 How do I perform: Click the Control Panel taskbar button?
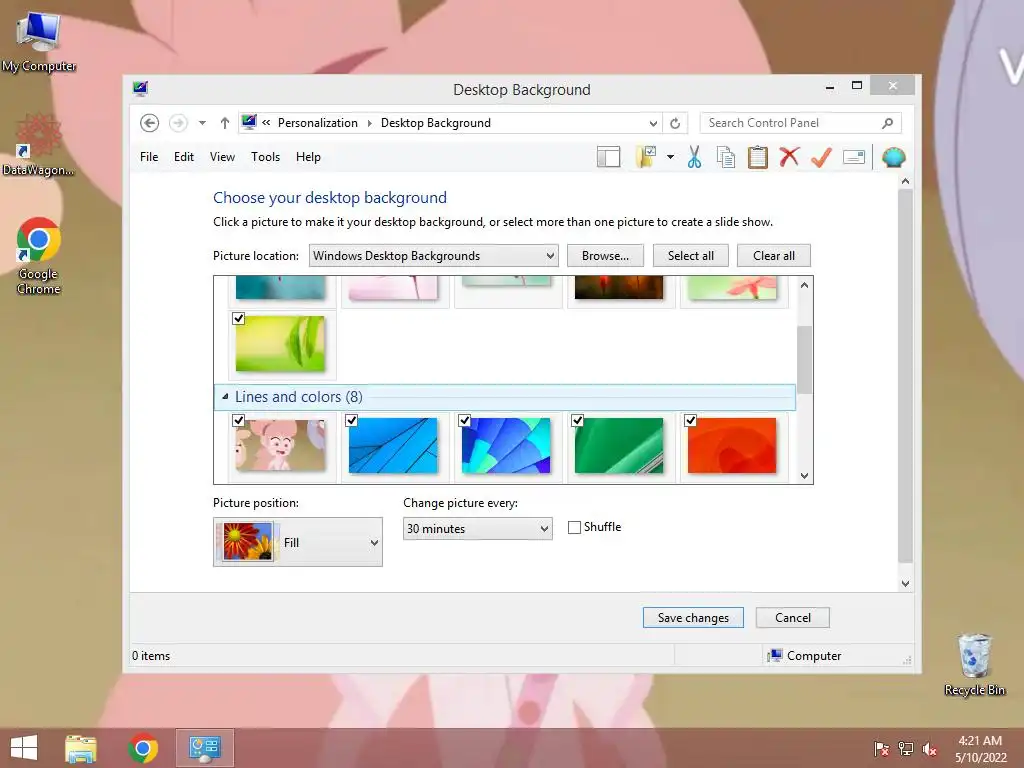click(x=205, y=748)
